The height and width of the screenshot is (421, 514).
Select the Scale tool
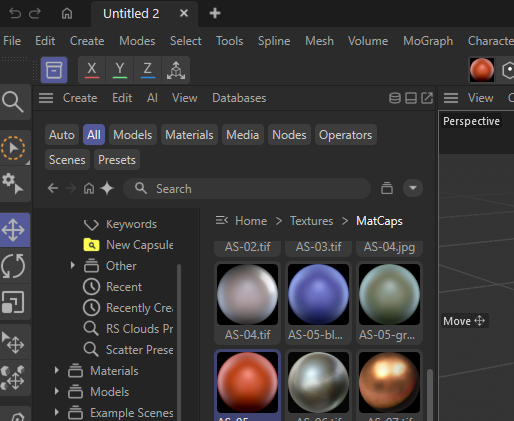13,302
